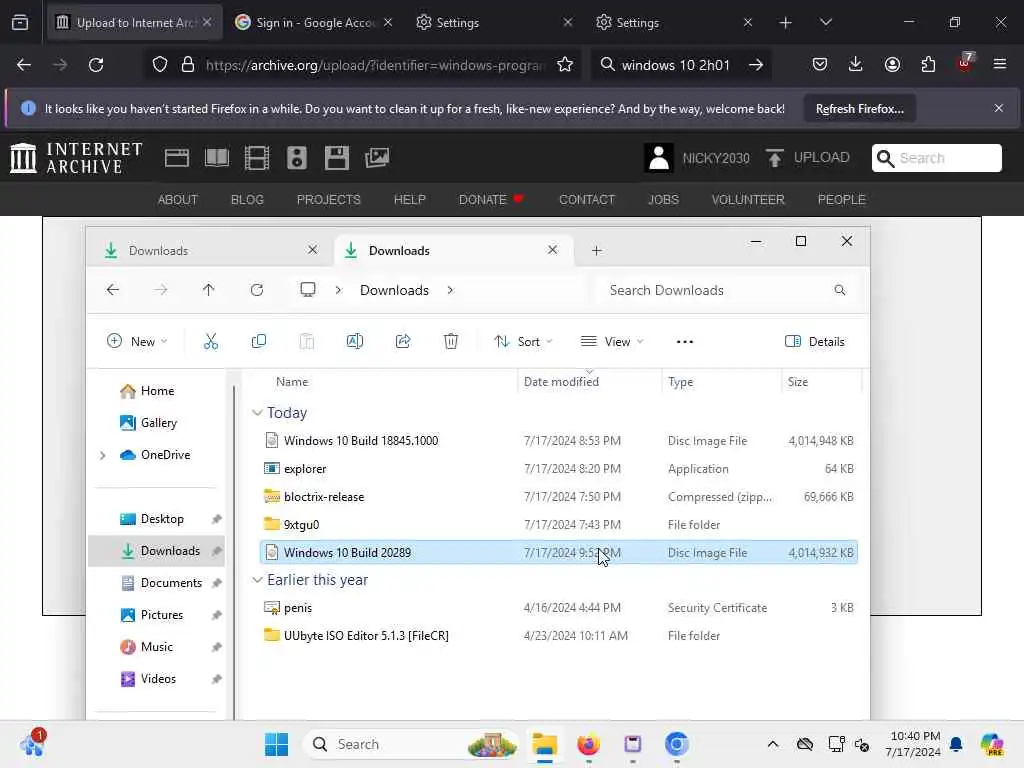Click the chevron after Downloads in address bar
This screenshot has height=768, width=1024.
450,290
